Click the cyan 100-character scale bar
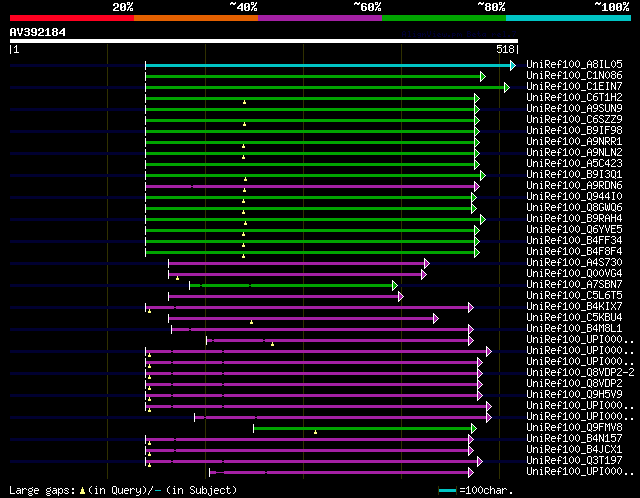 (x=447, y=490)
